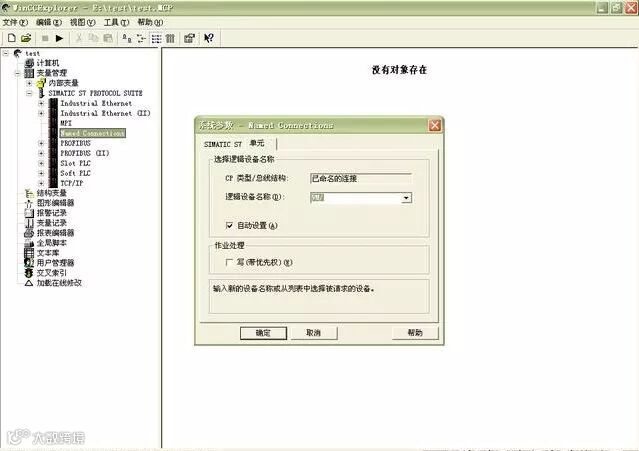Expand the Slot PLC node
This screenshot has height=451, width=639.
[x=41, y=163]
